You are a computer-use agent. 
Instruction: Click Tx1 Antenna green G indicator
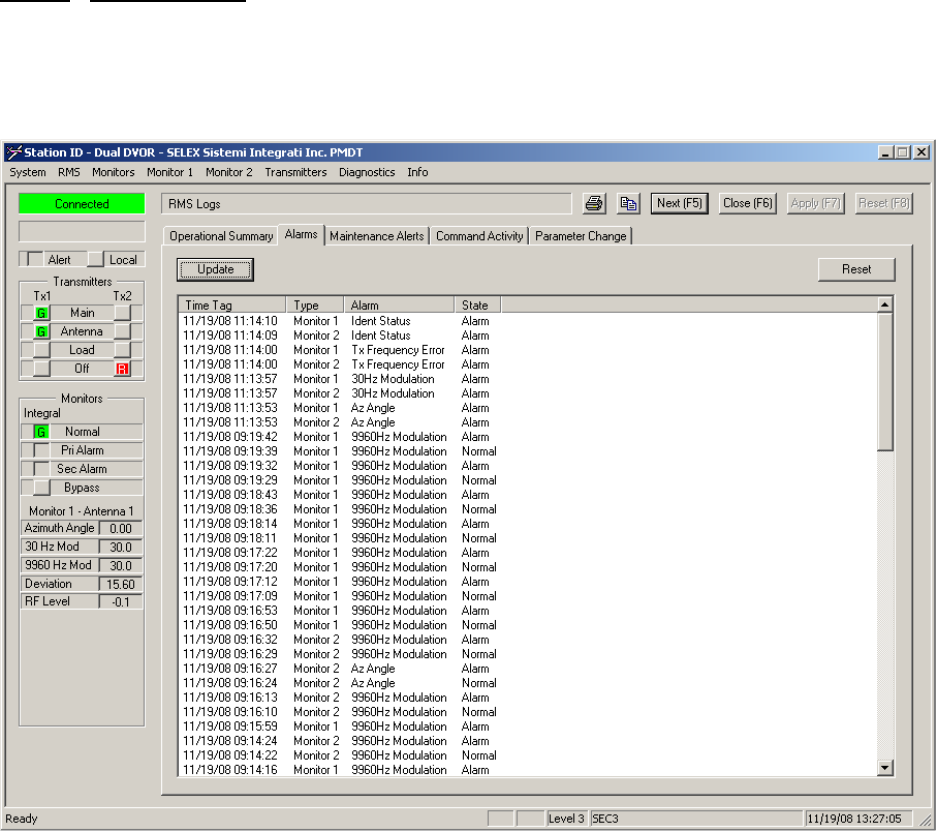(x=41, y=331)
